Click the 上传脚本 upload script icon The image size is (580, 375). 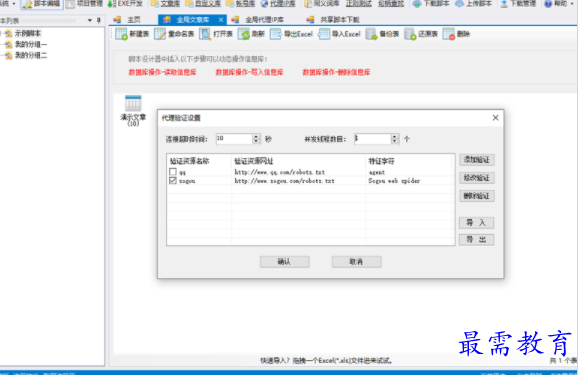pos(459,4)
